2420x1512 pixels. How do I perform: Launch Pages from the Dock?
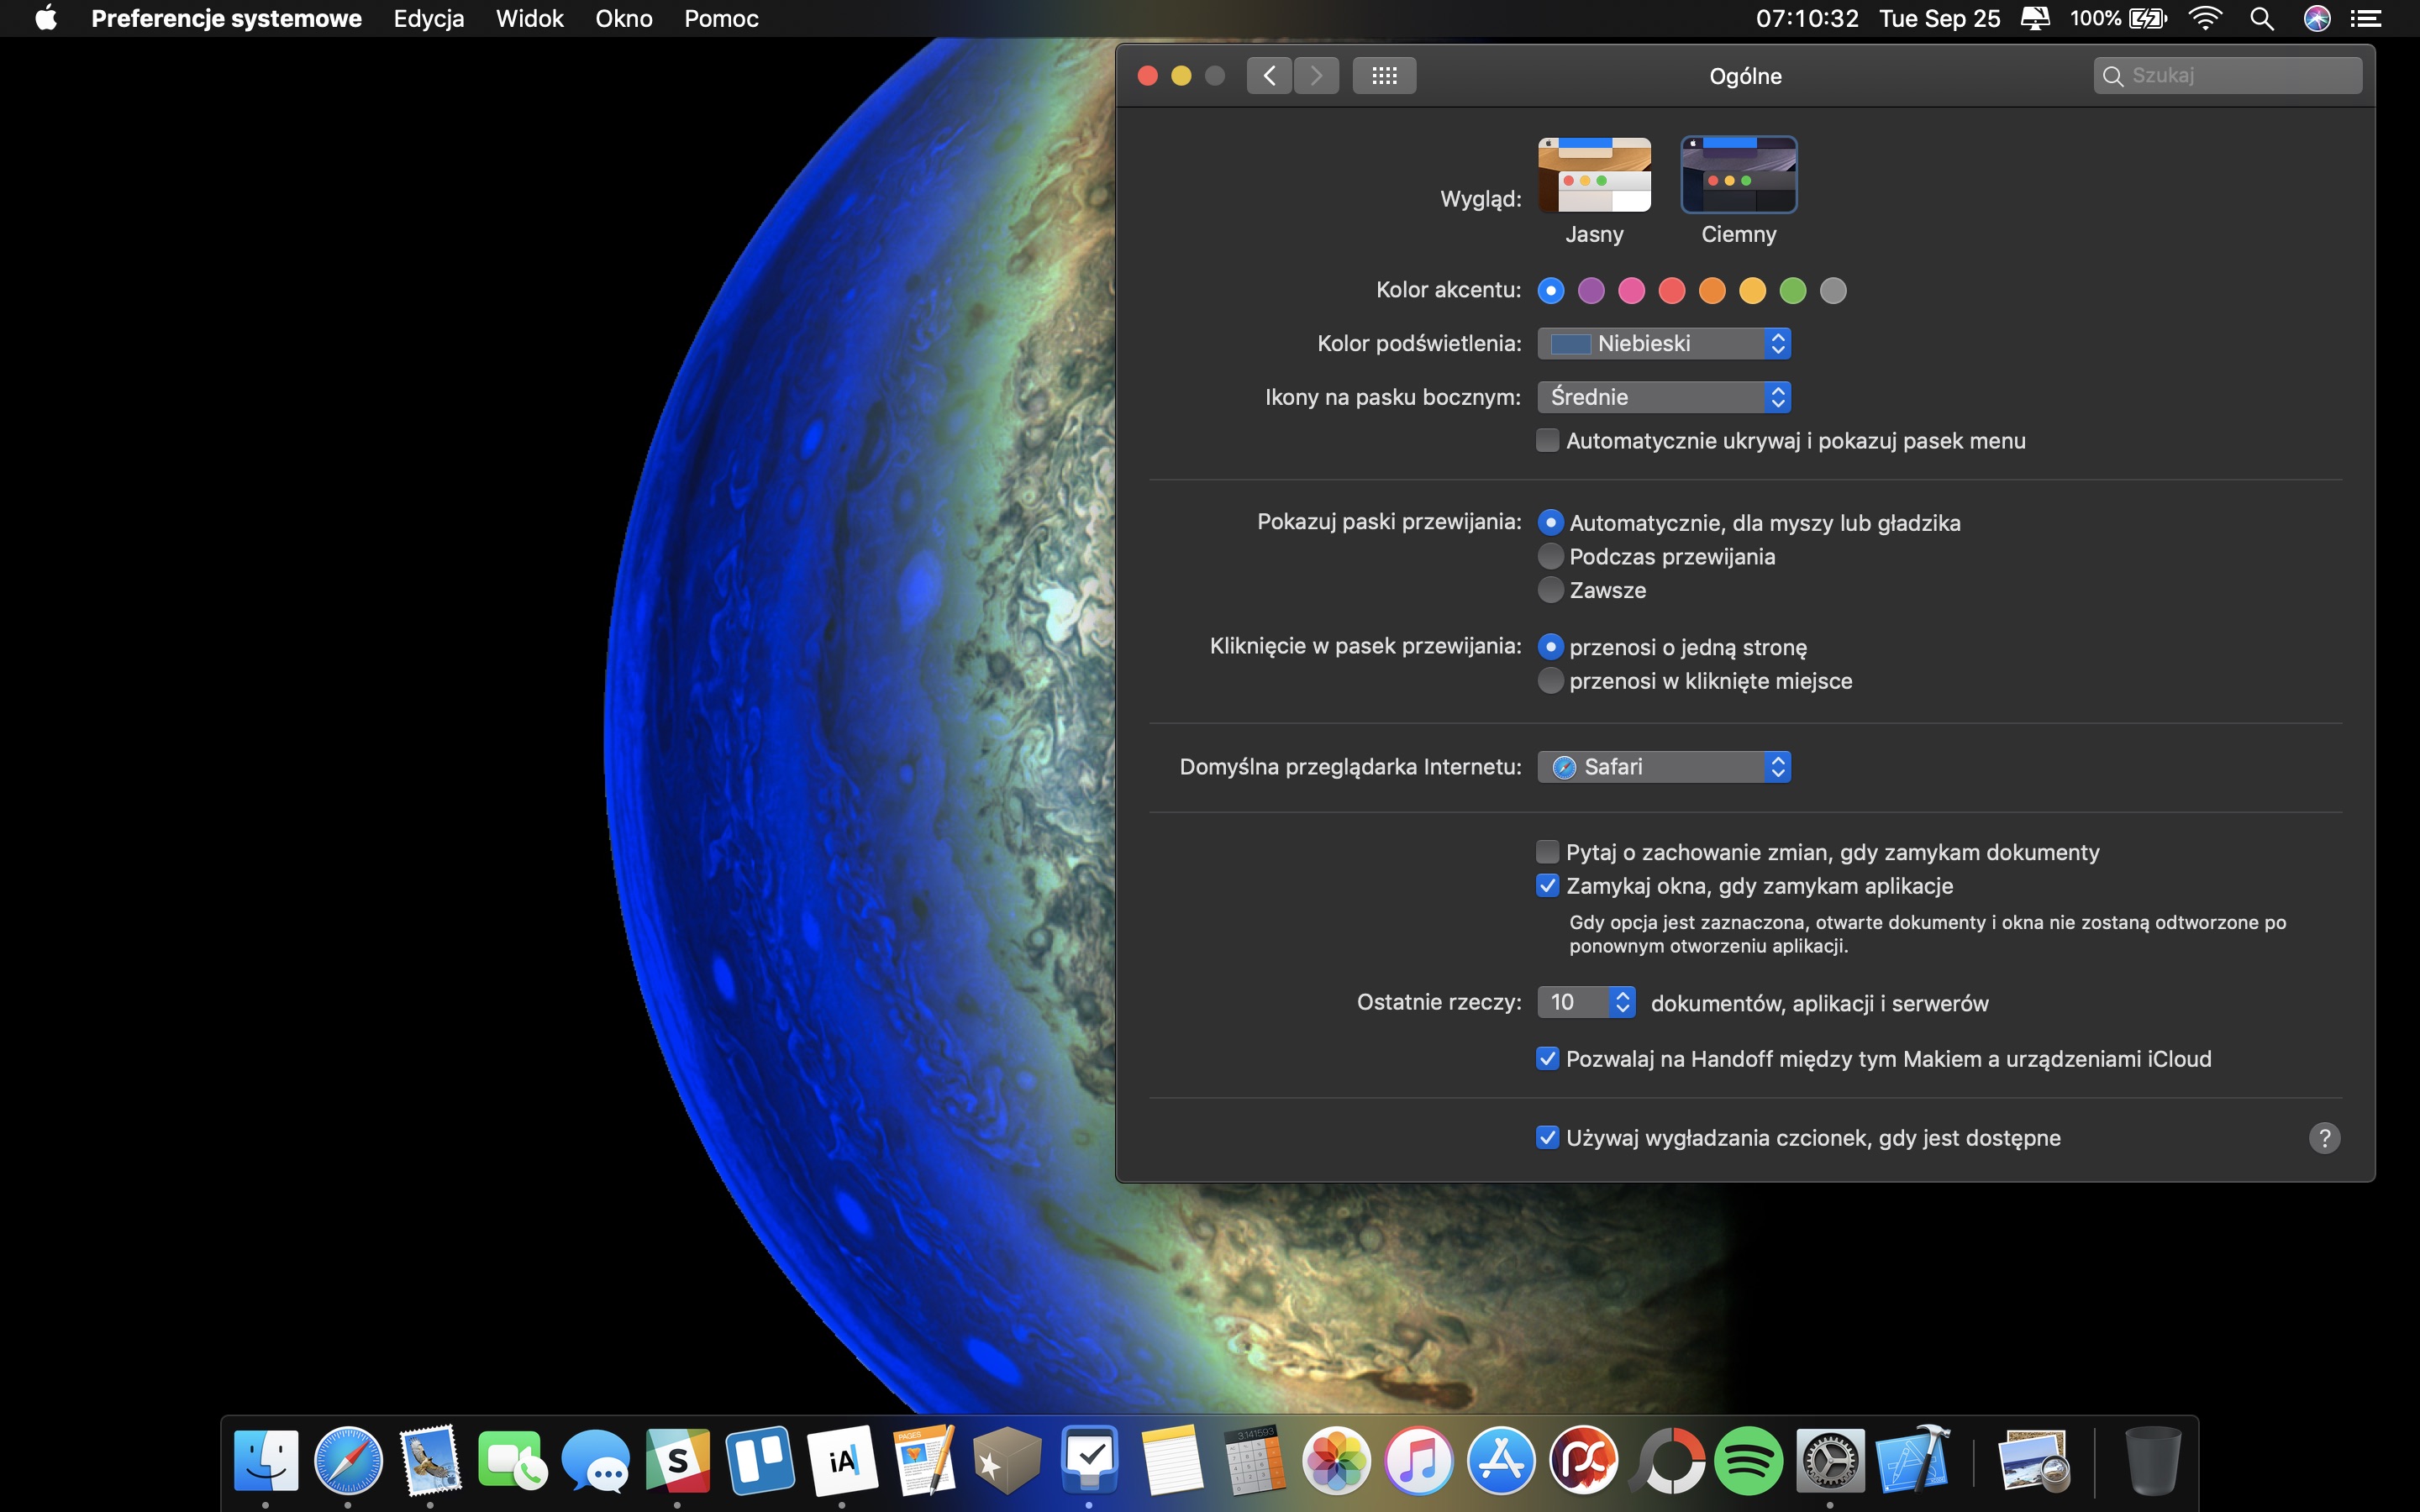point(925,1461)
